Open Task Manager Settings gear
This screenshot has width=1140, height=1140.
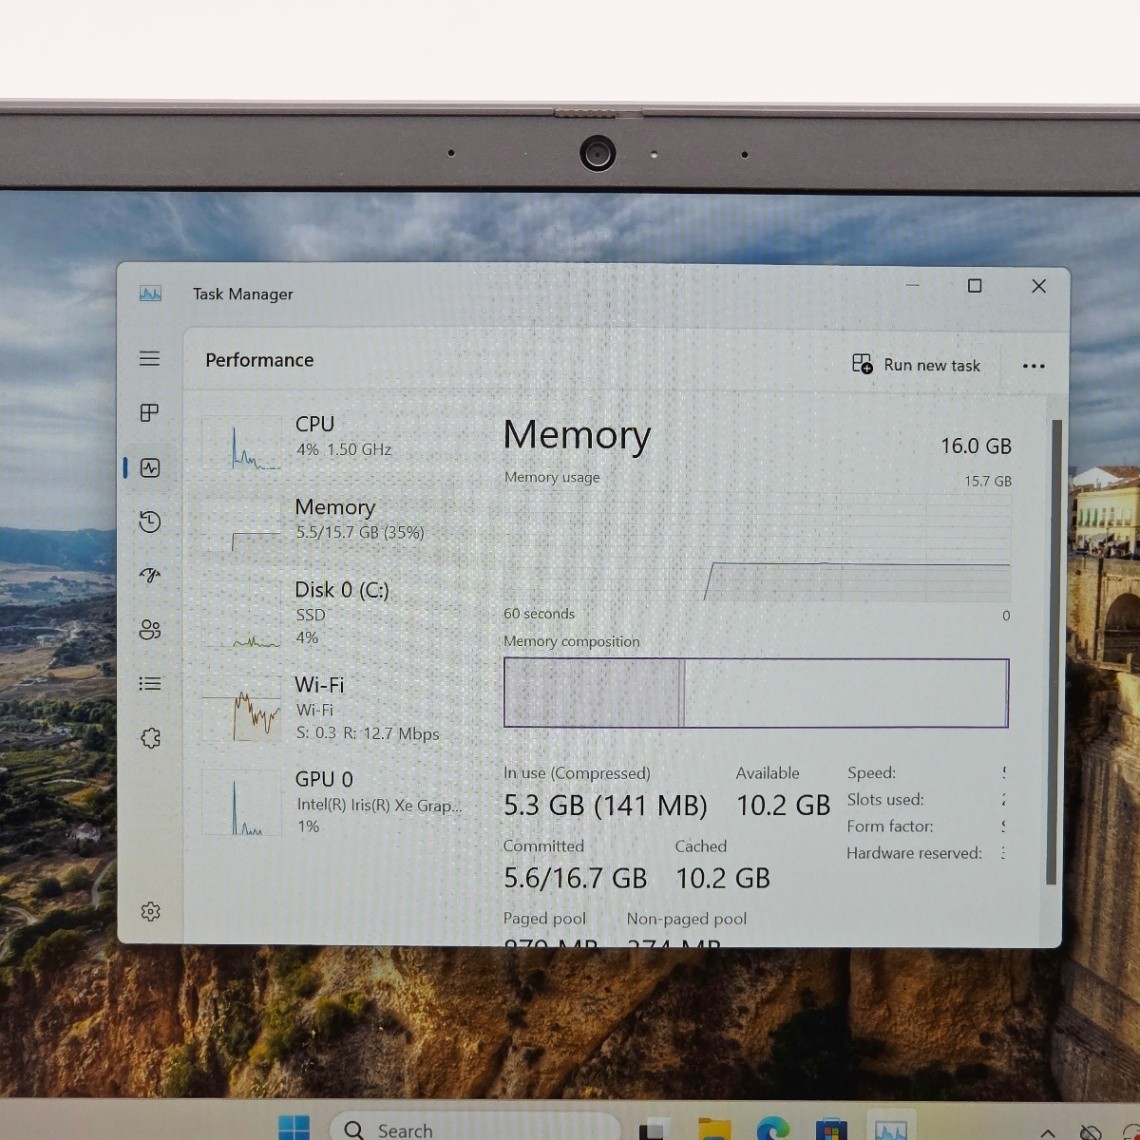click(150, 911)
